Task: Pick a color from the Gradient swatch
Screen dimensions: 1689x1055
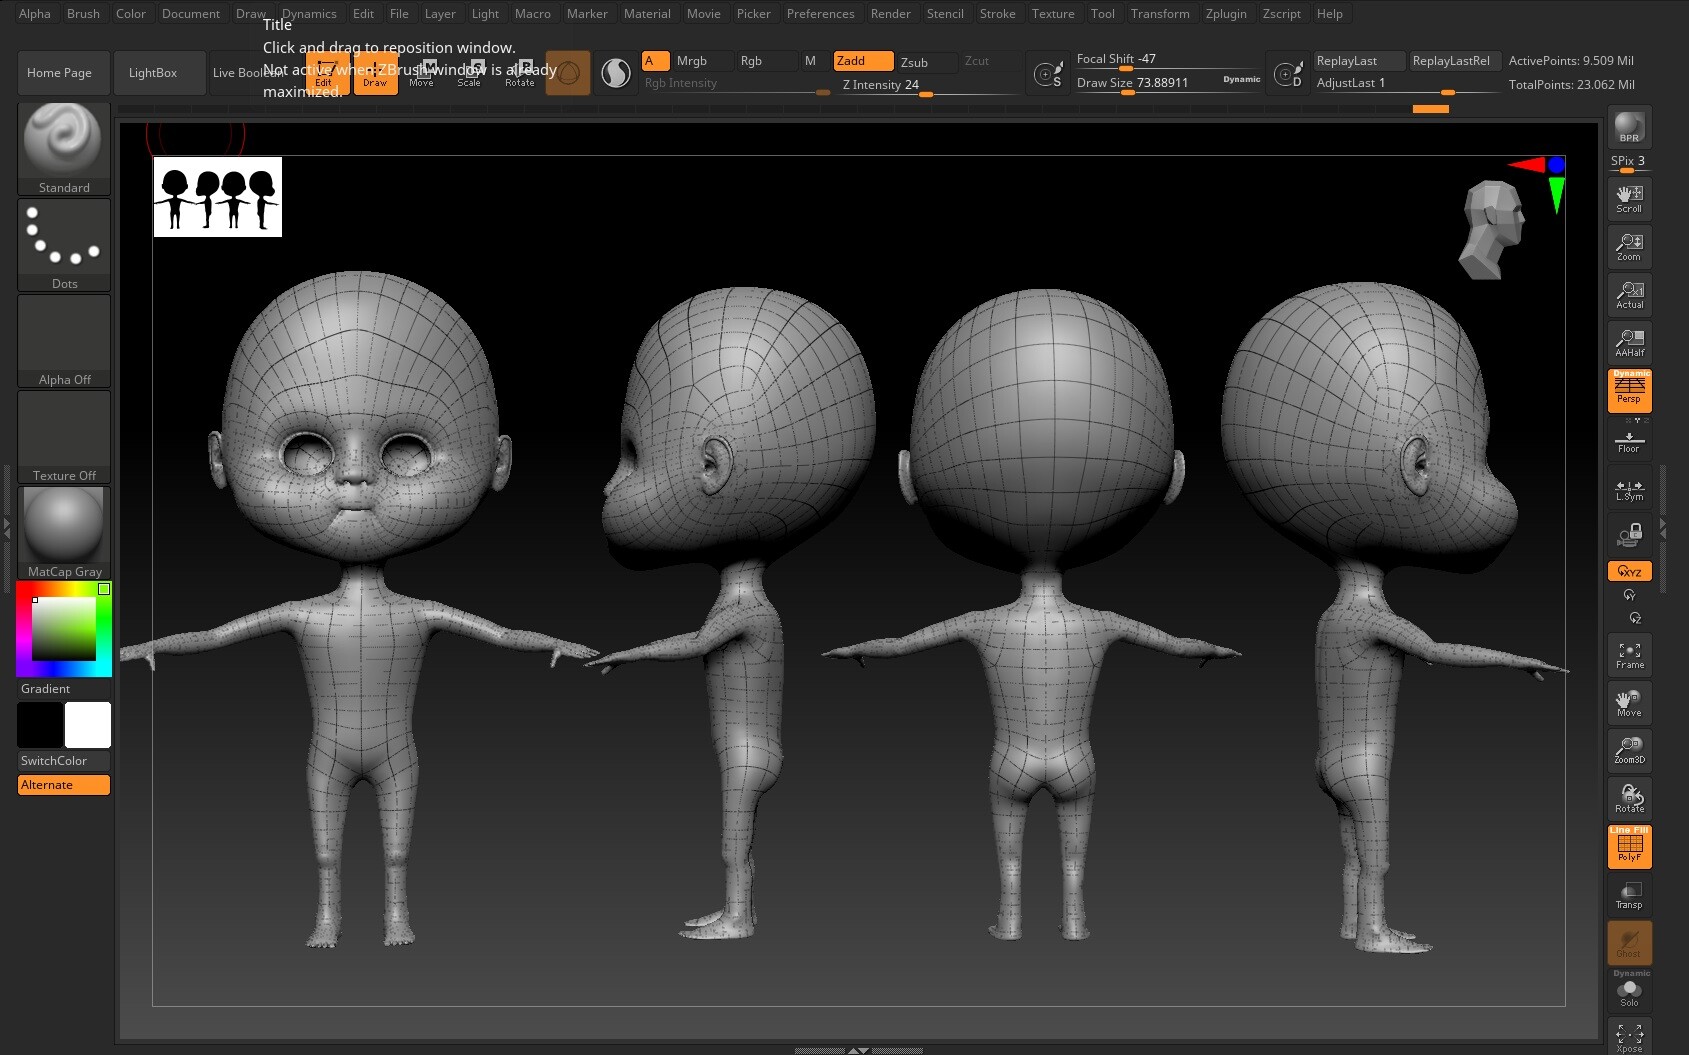Action: pos(63,628)
